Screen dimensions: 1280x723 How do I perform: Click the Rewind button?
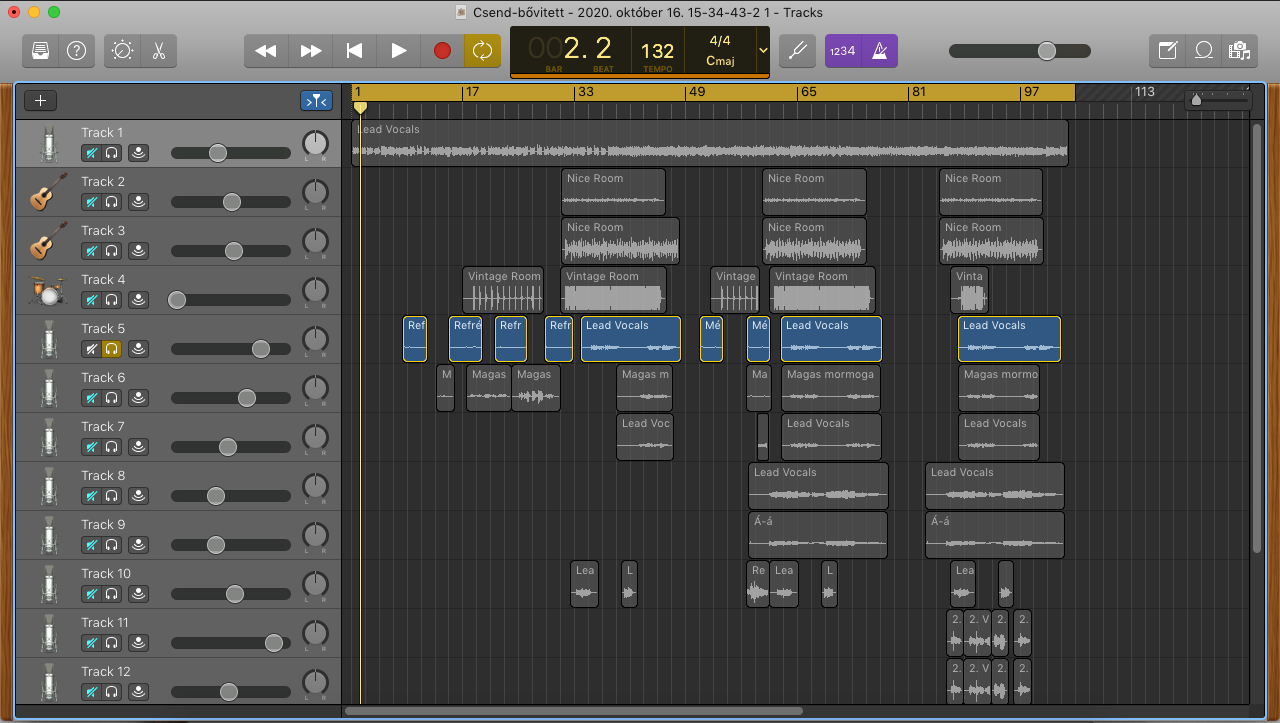pos(266,50)
